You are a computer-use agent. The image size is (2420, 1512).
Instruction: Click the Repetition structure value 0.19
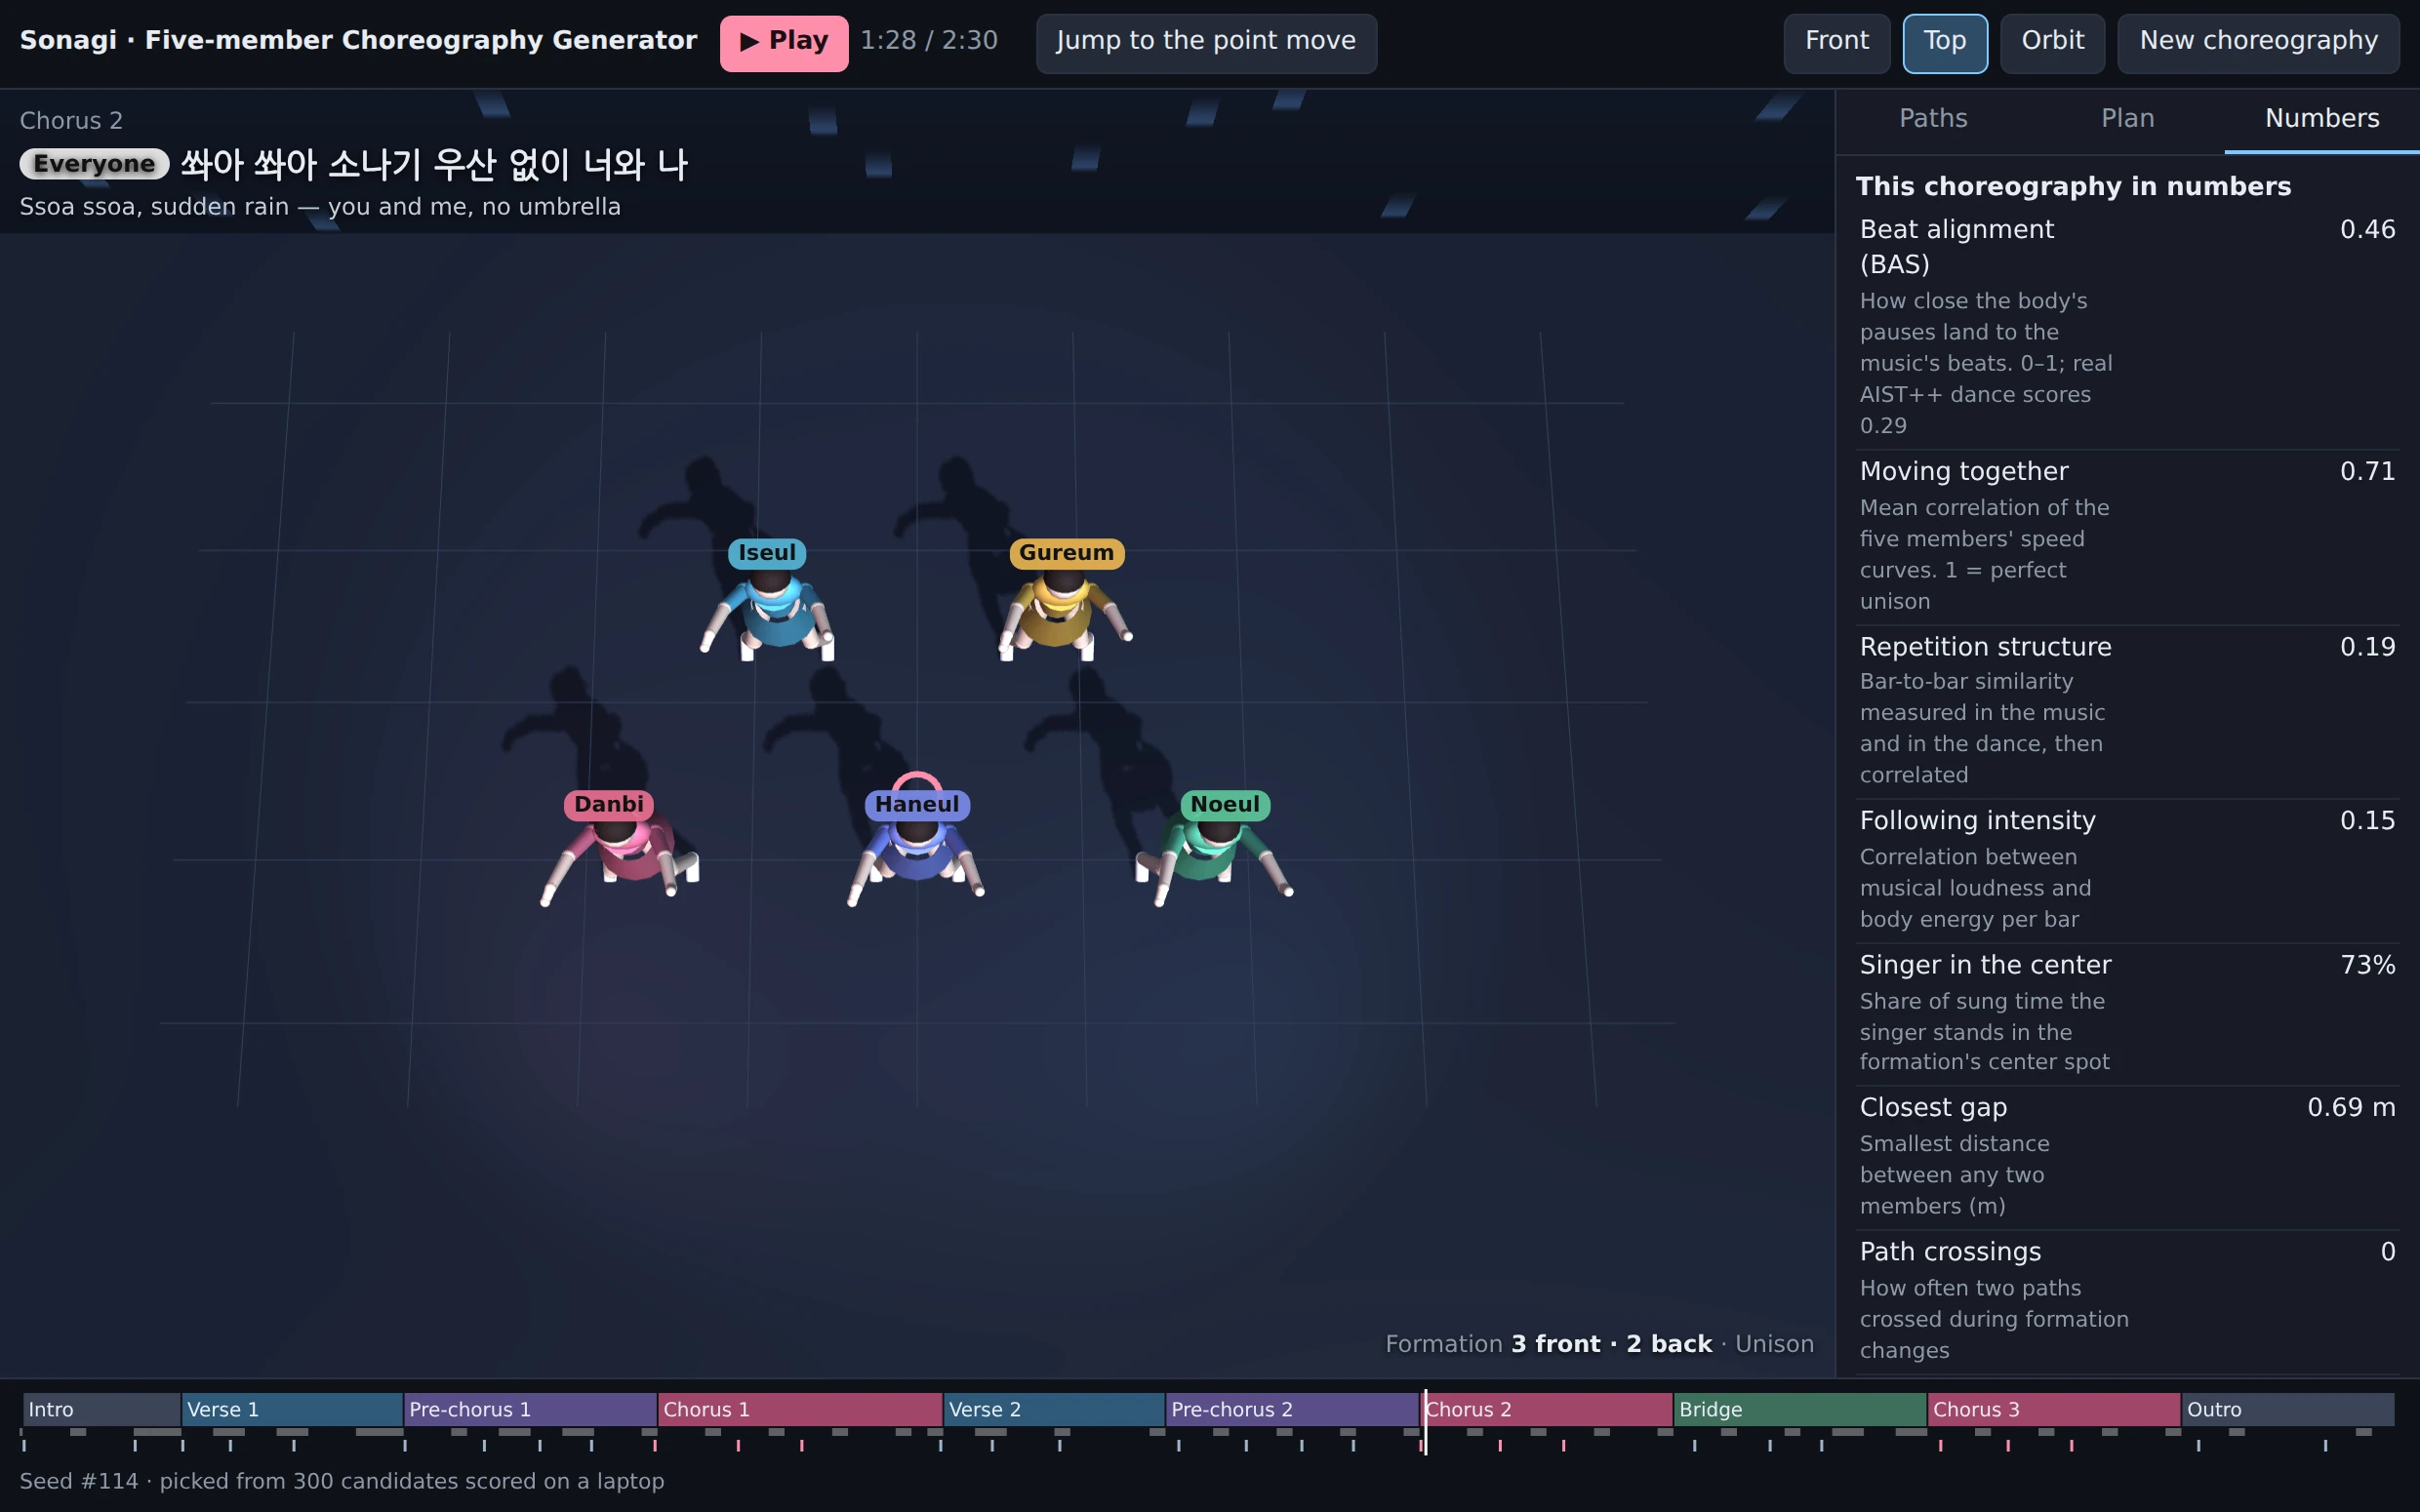pyautogui.click(x=2367, y=647)
